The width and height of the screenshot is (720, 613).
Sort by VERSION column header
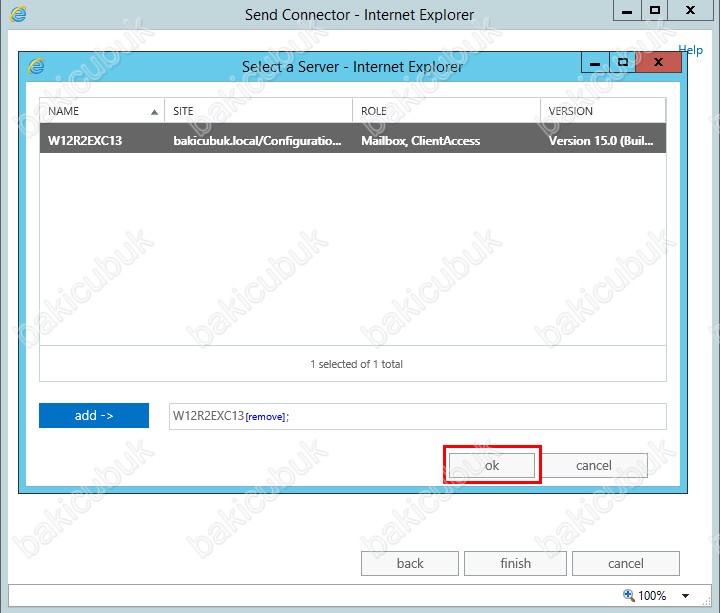tap(603, 111)
